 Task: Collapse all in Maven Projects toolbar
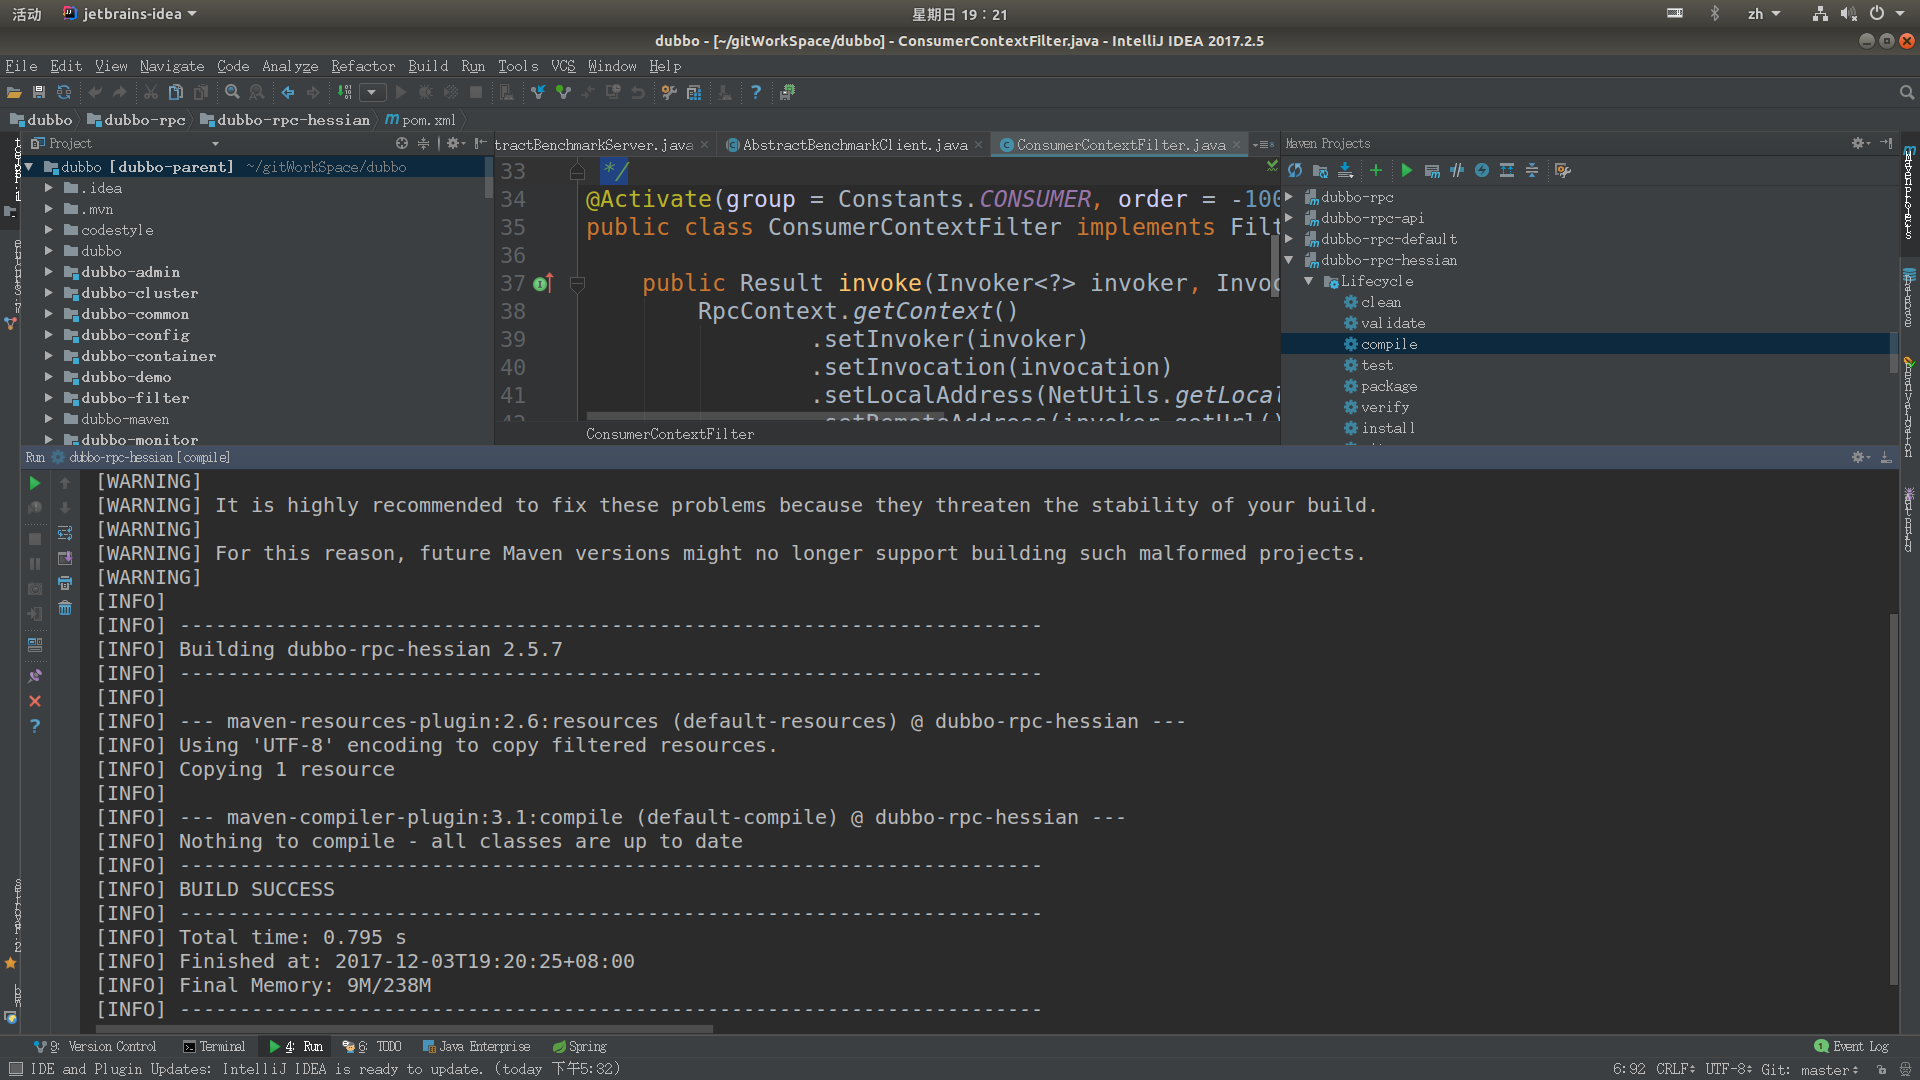pyautogui.click(x=1532, y=171)
